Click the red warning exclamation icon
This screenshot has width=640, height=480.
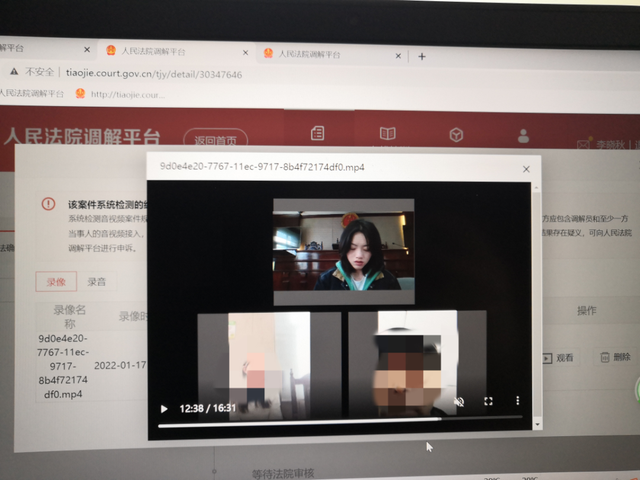pyautogui.click(x=48, y=204)
